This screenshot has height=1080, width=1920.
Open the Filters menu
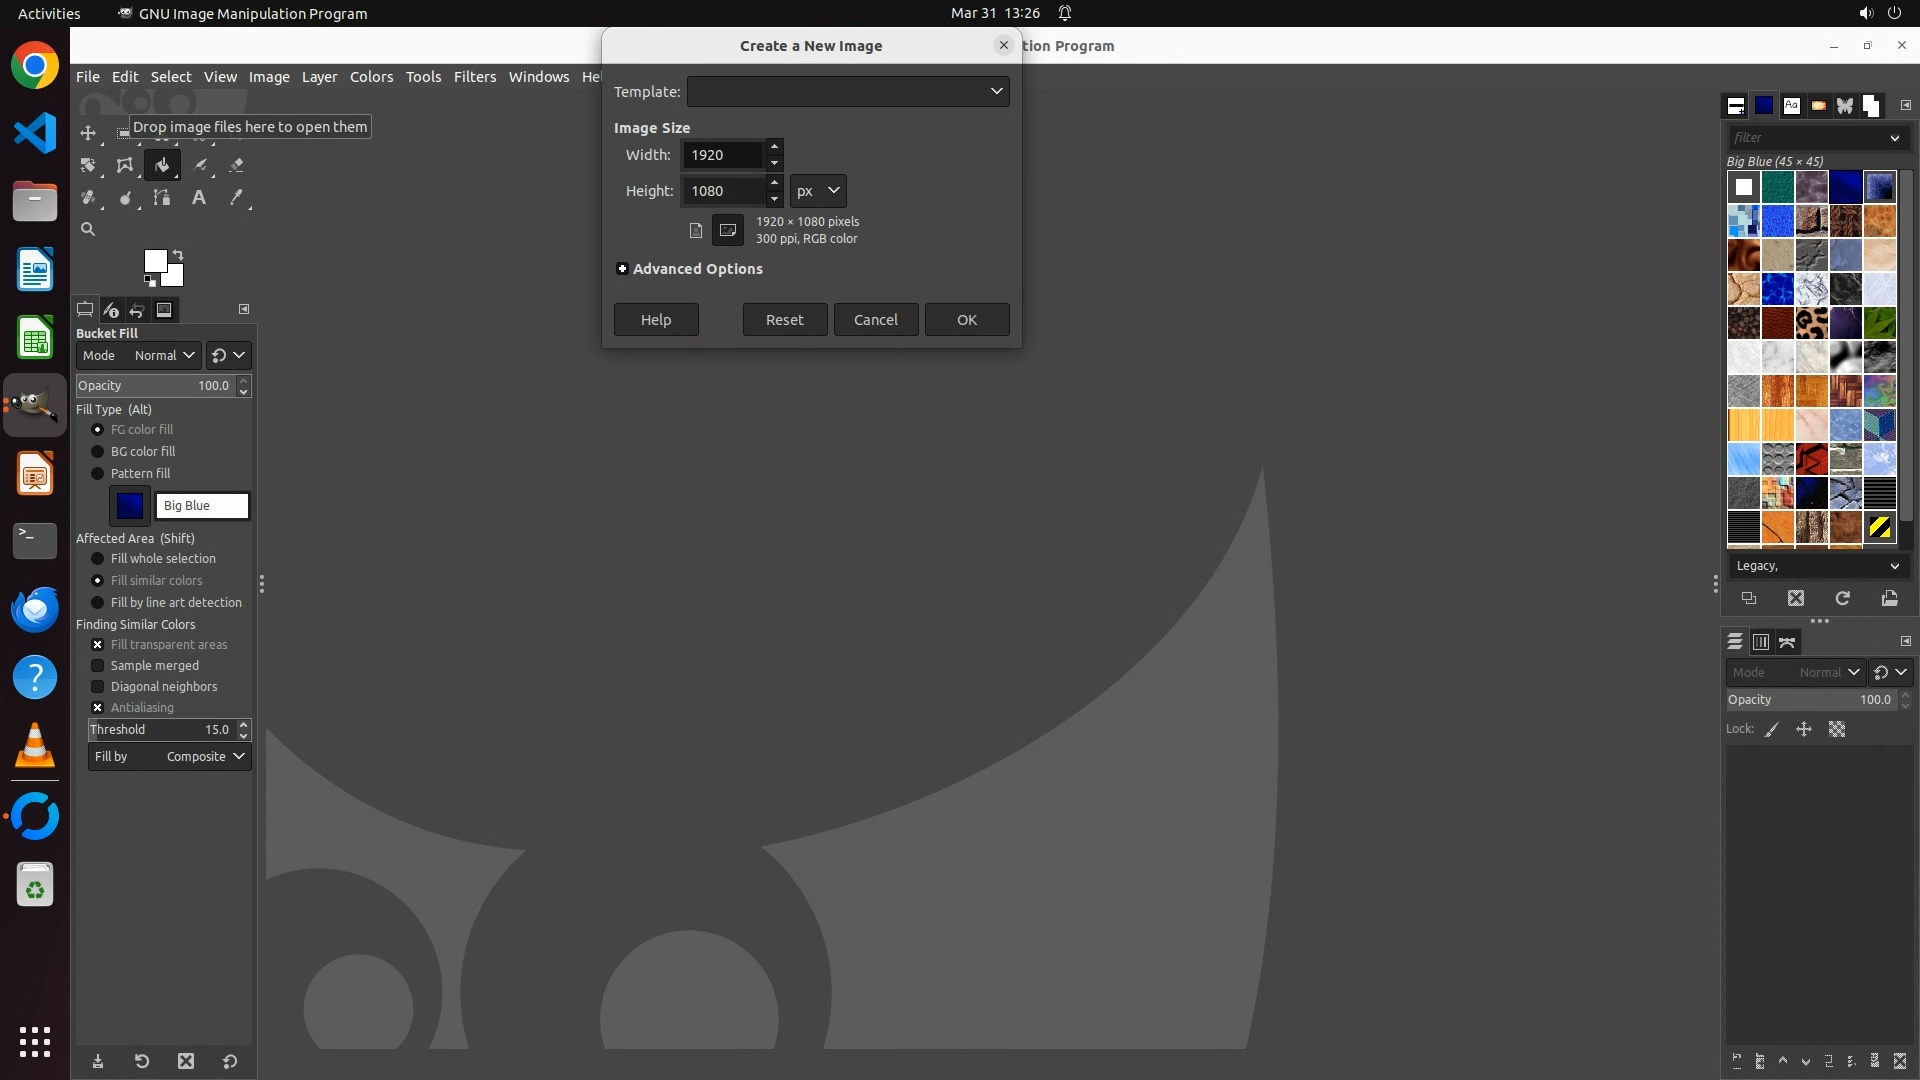click(474, 77)
